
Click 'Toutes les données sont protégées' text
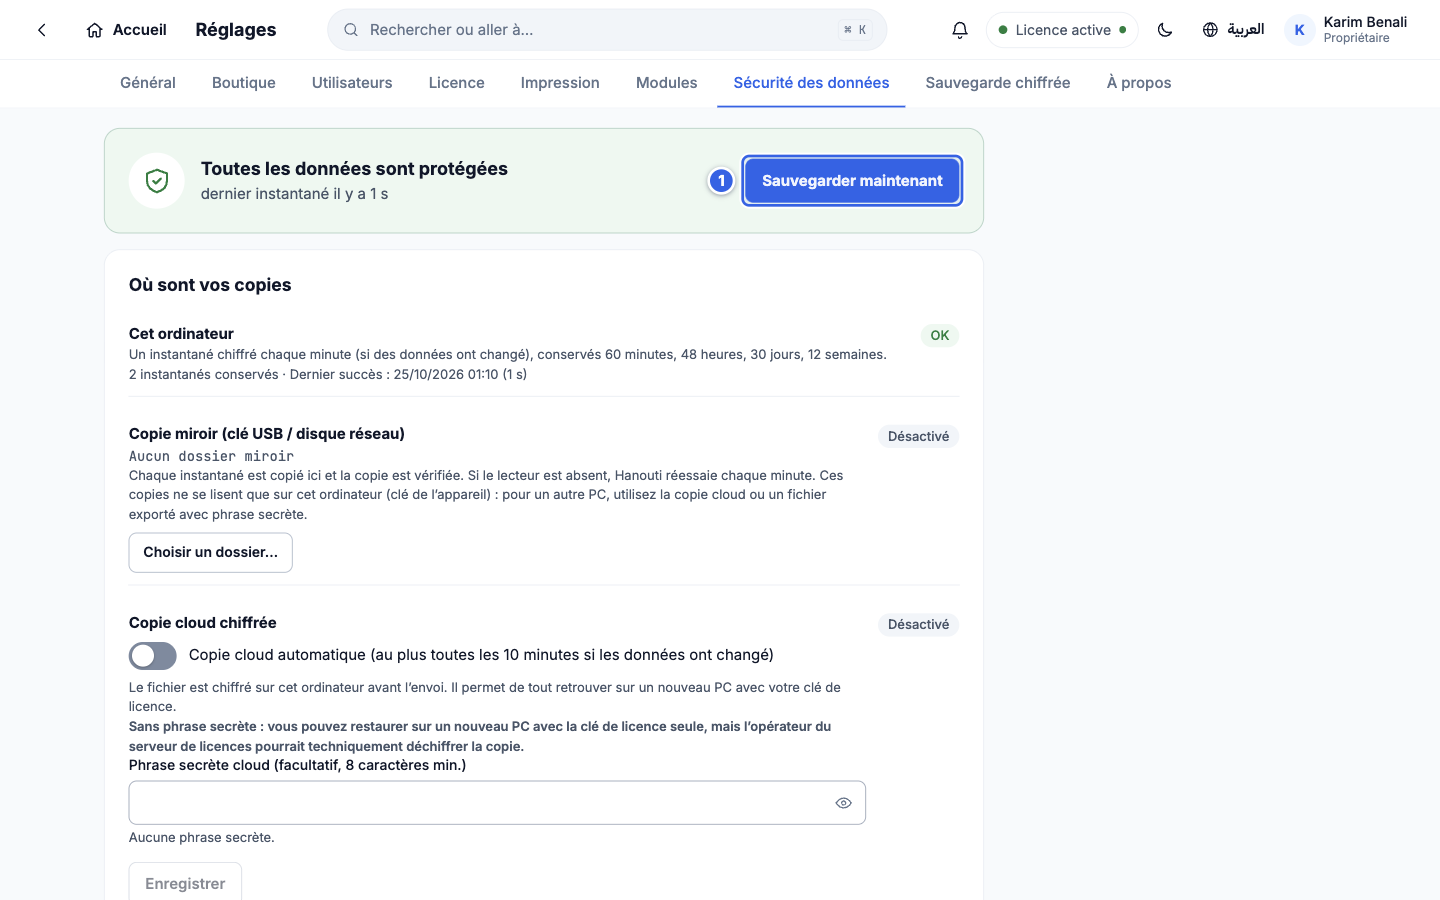[354, 169]
